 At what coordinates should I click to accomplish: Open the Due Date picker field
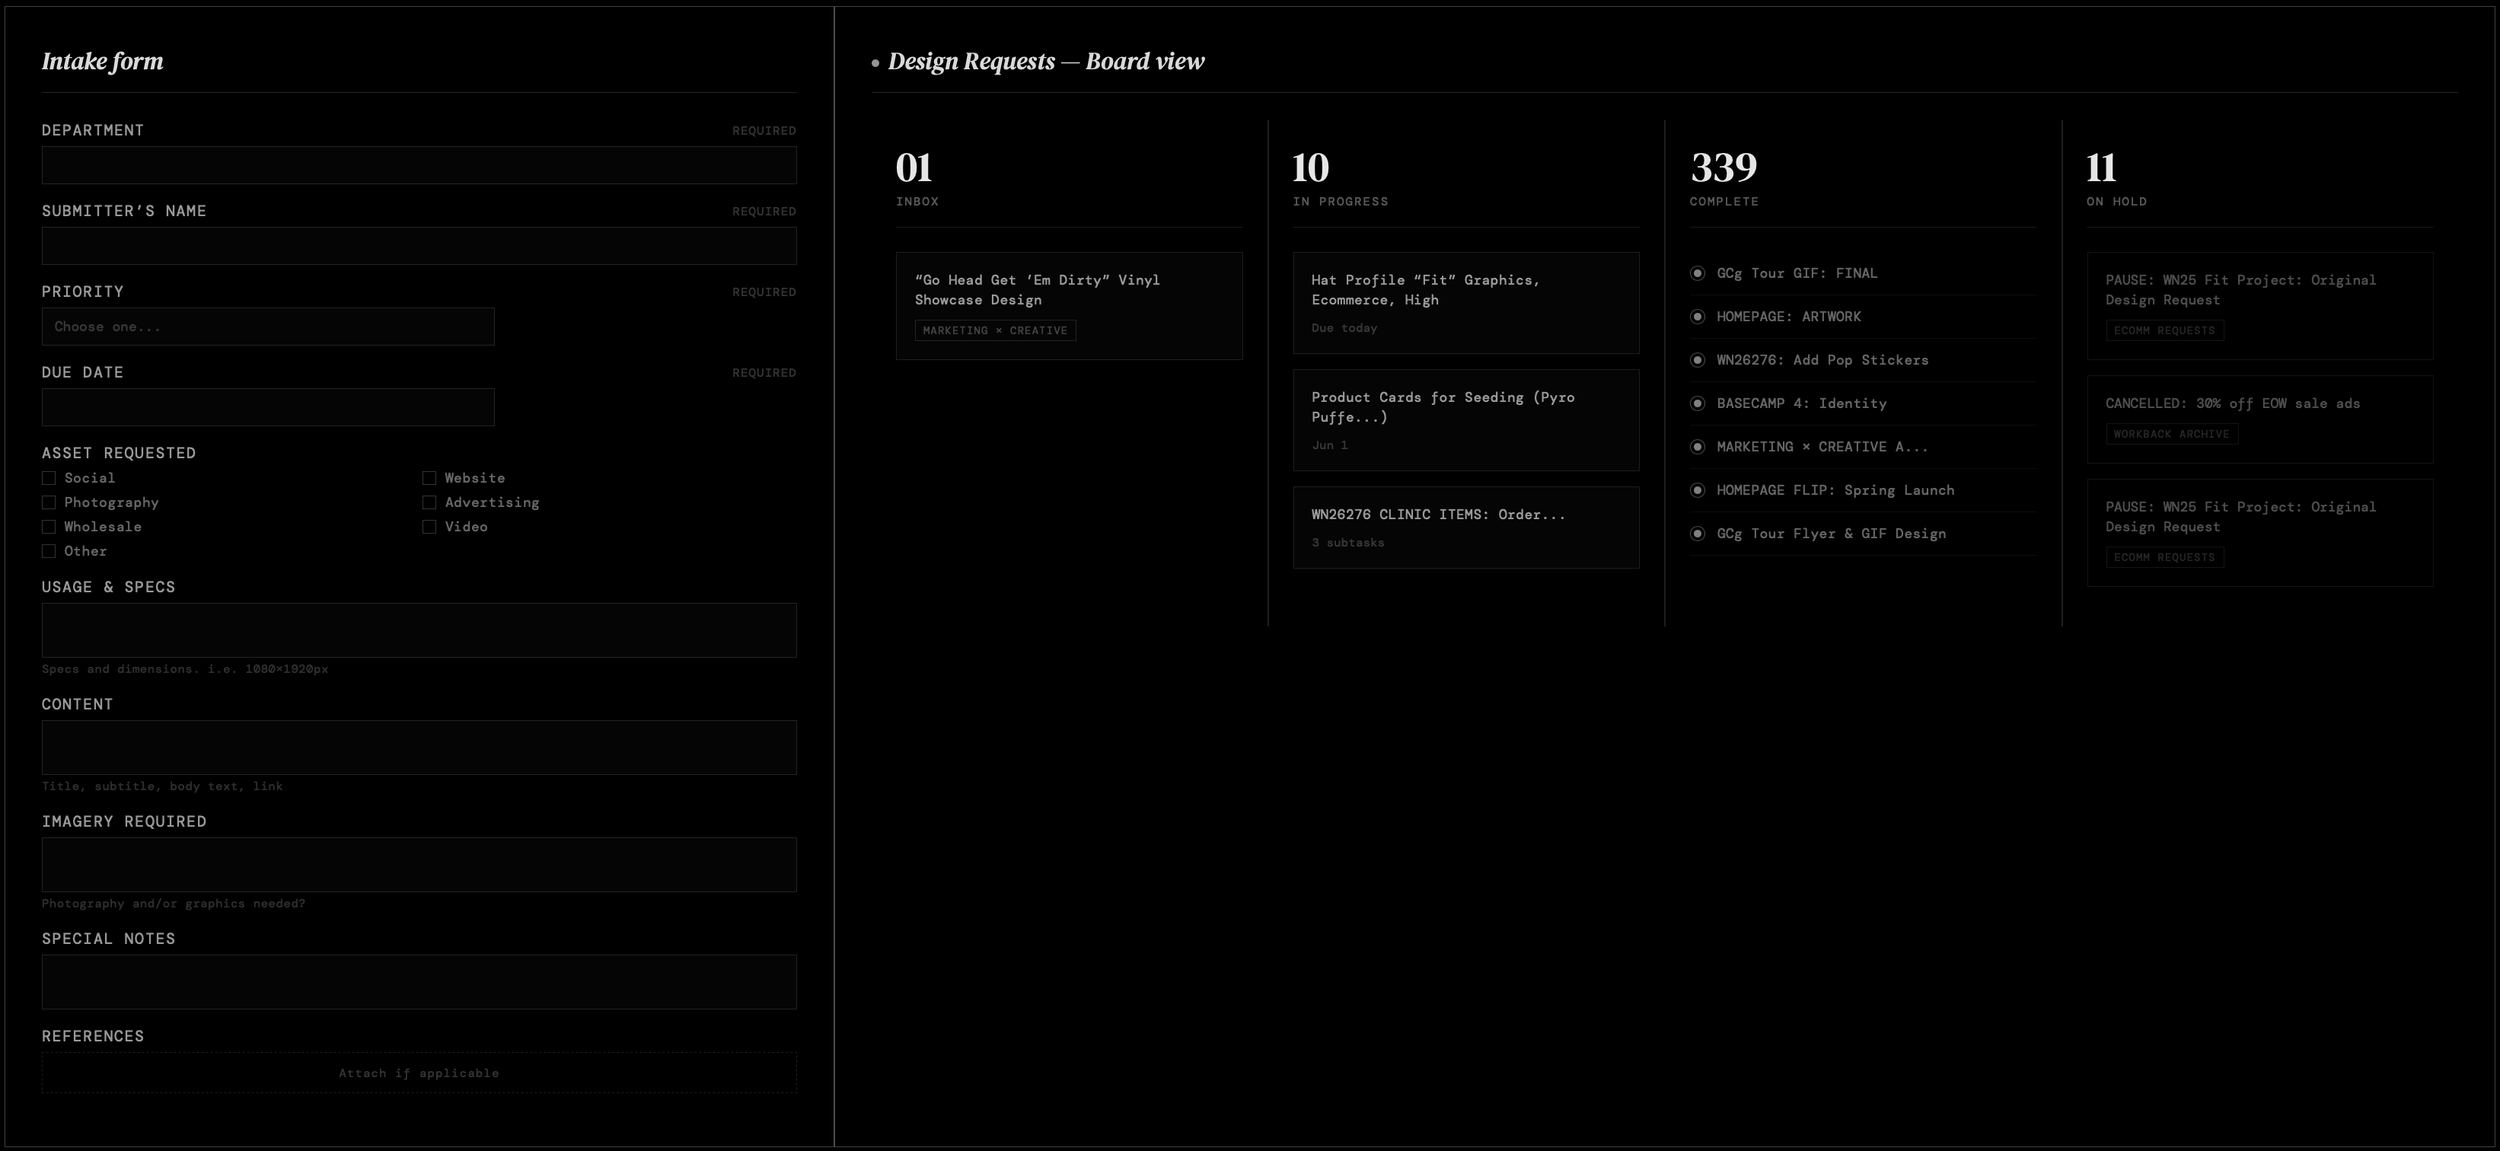point(268,407)
